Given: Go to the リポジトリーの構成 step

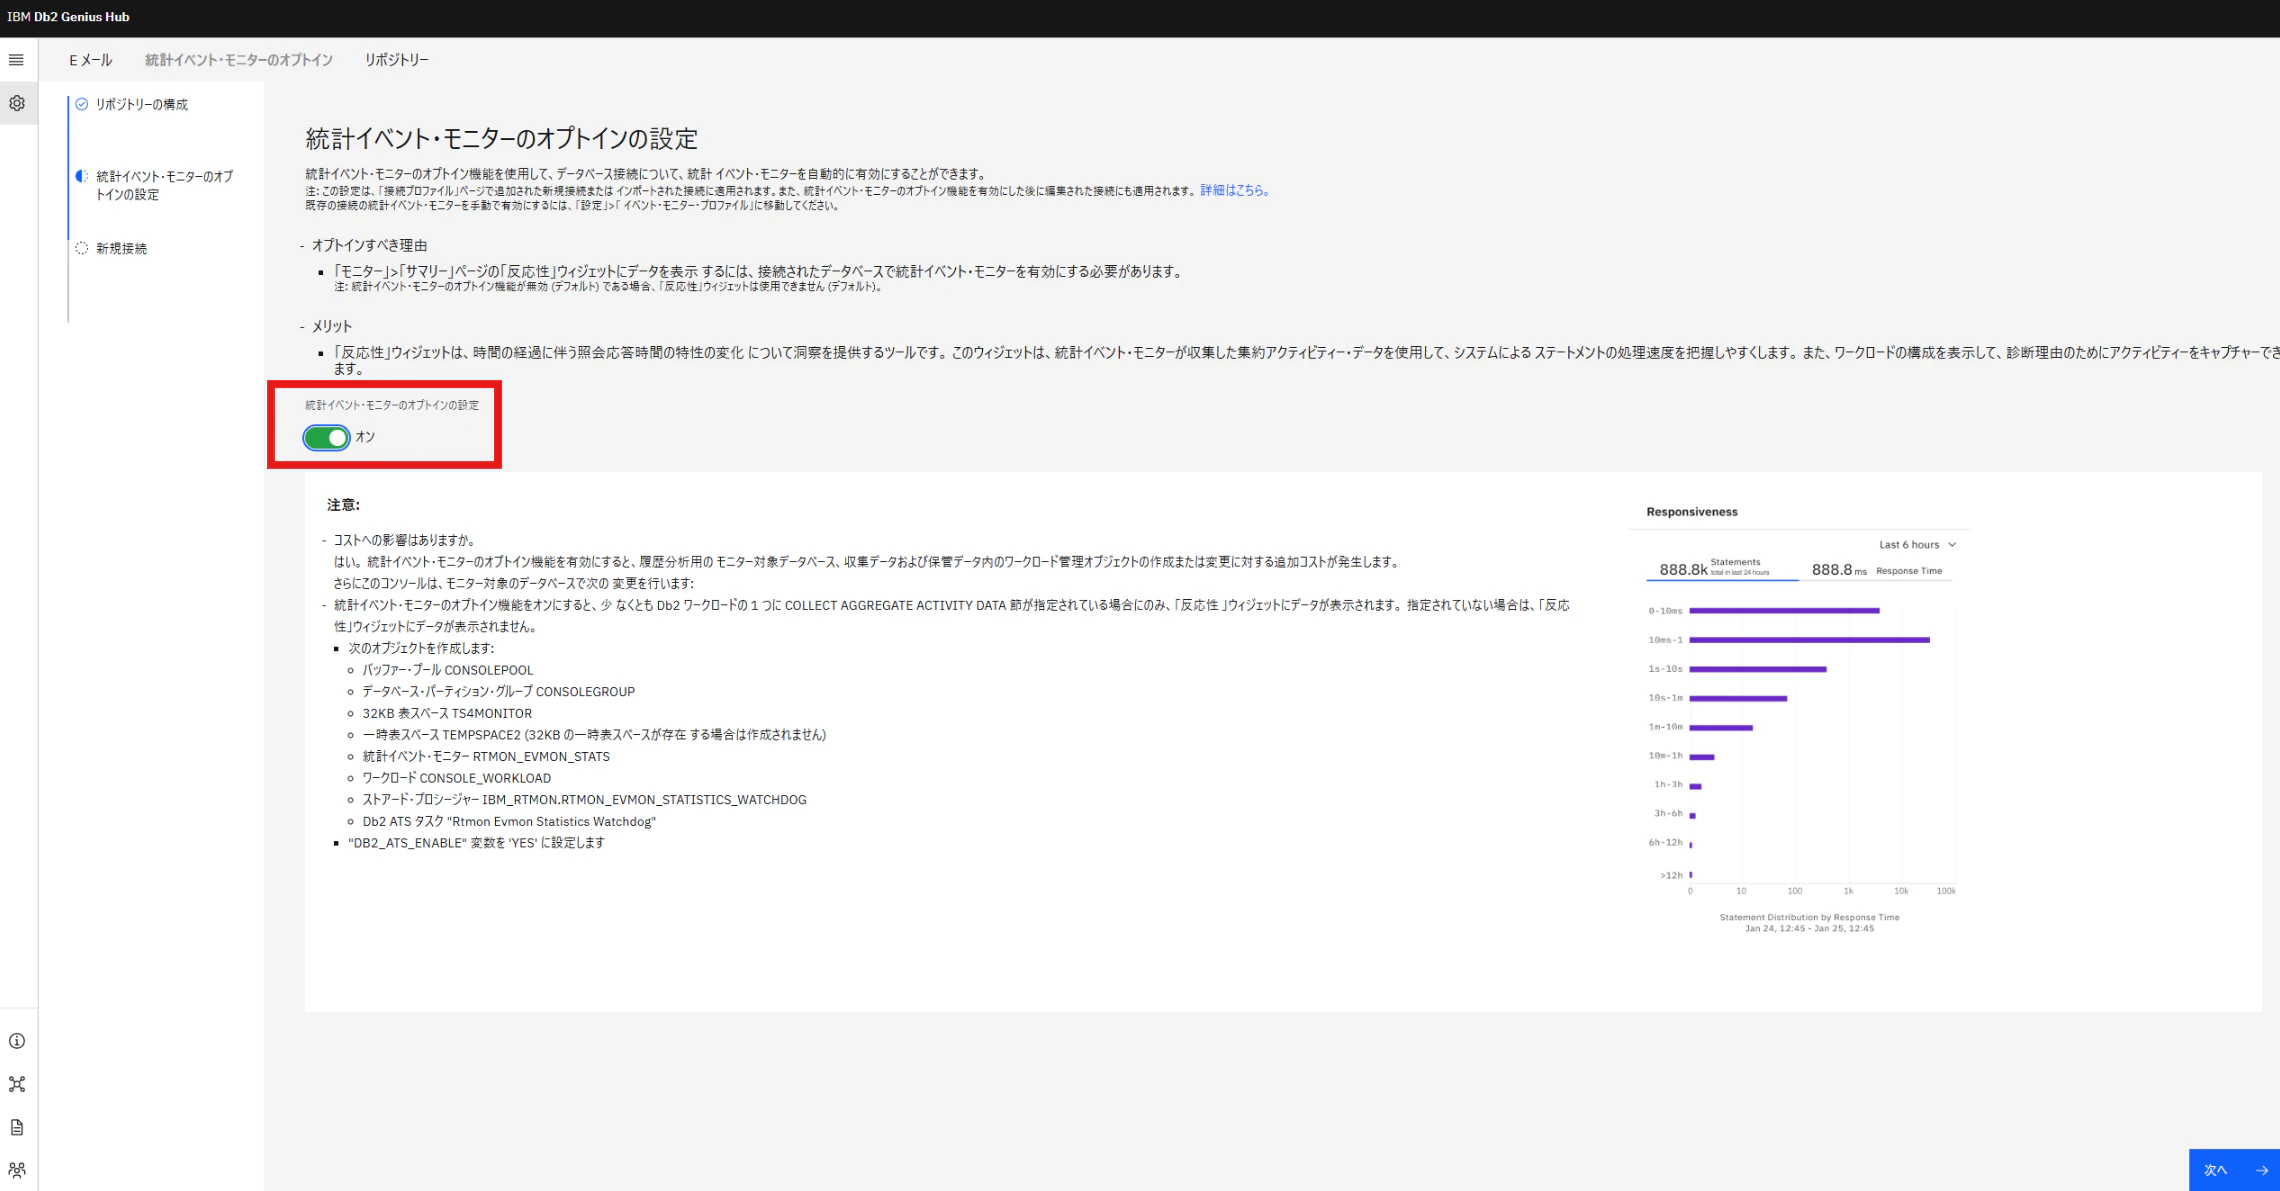Looking at the screenshot, I should tap(141, 104).
